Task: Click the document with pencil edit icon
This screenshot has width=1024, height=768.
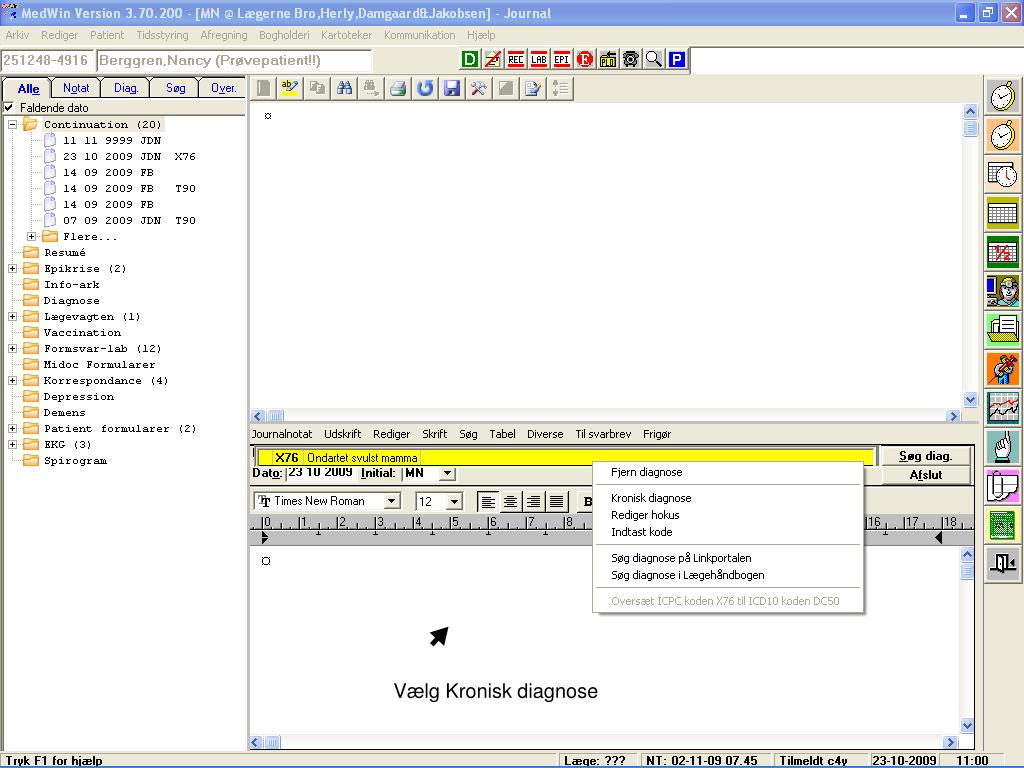Action: point(533,88)
